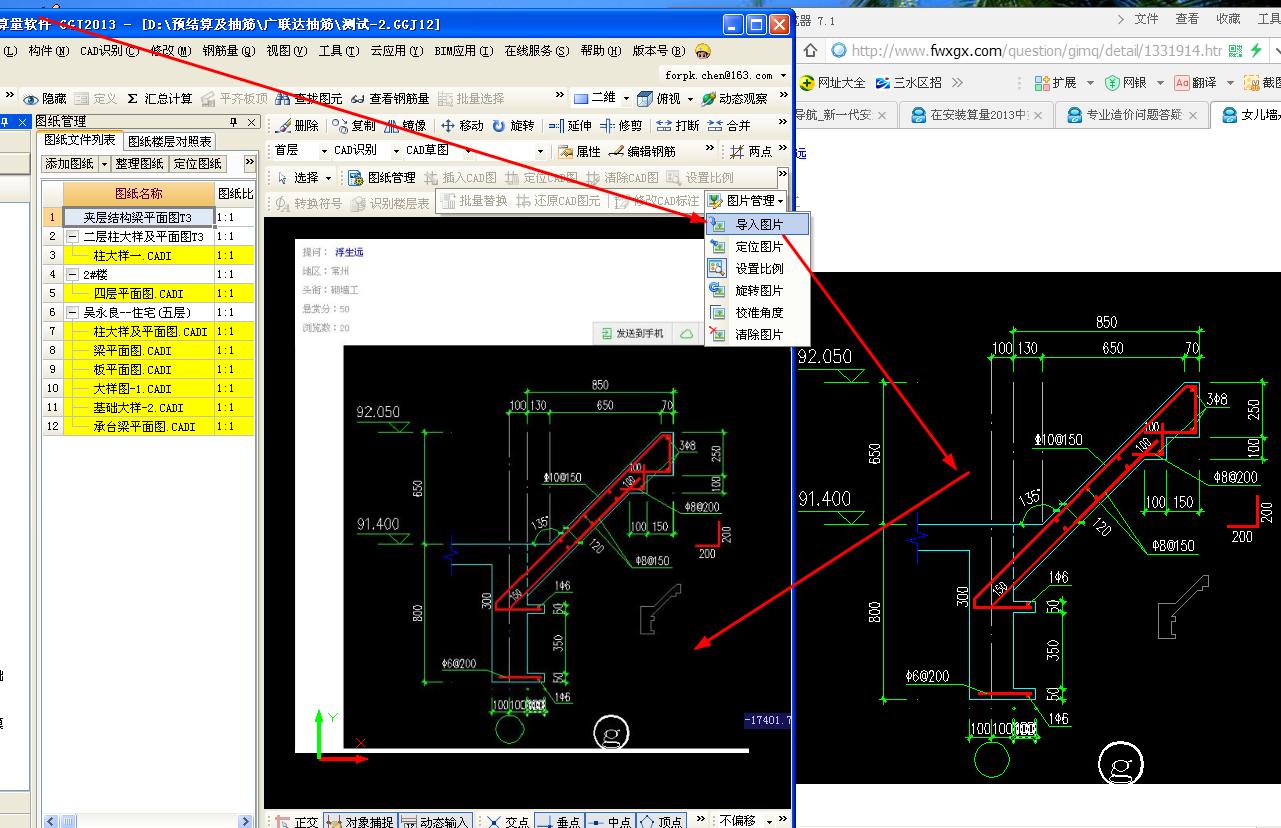
Task: Select the 延伸 extend tool
Action: [571, 125]
